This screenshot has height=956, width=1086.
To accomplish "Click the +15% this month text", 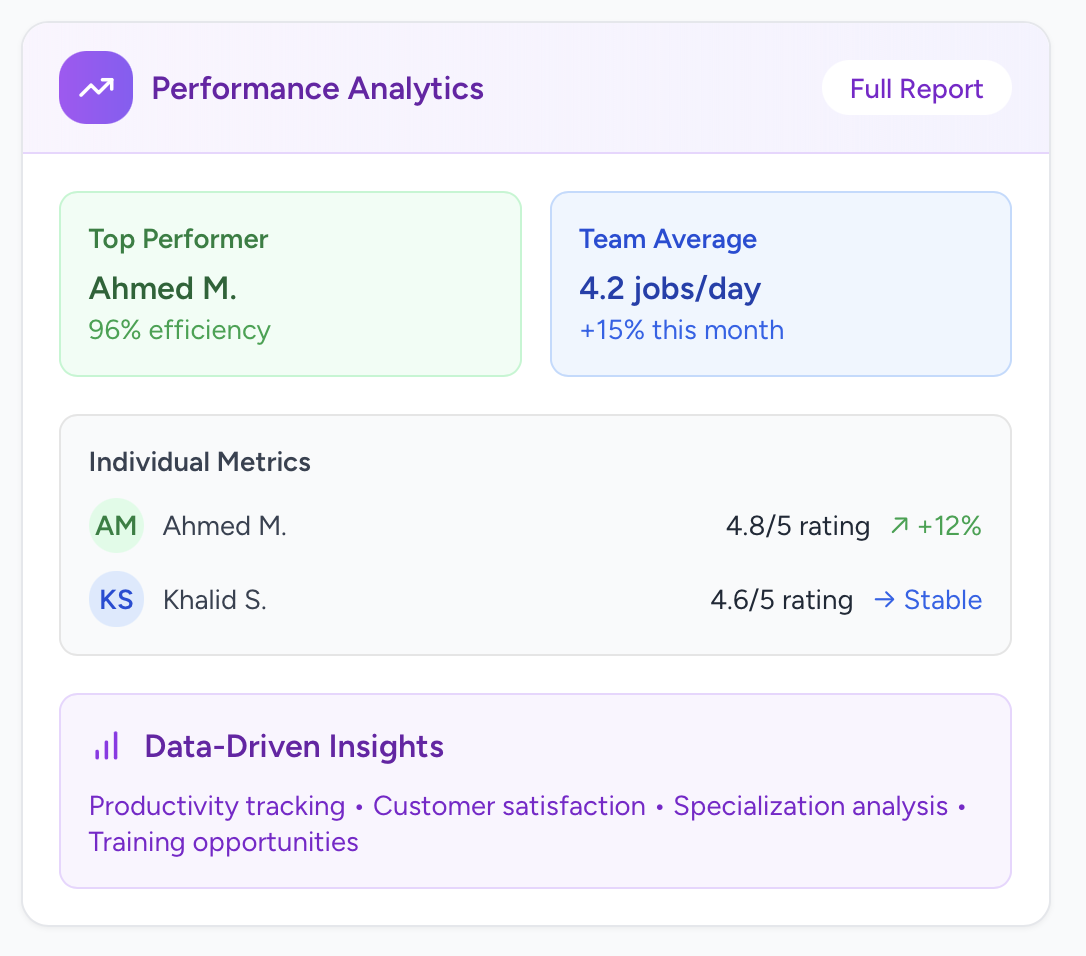I will pyautogui.click(x=682, y=330).
